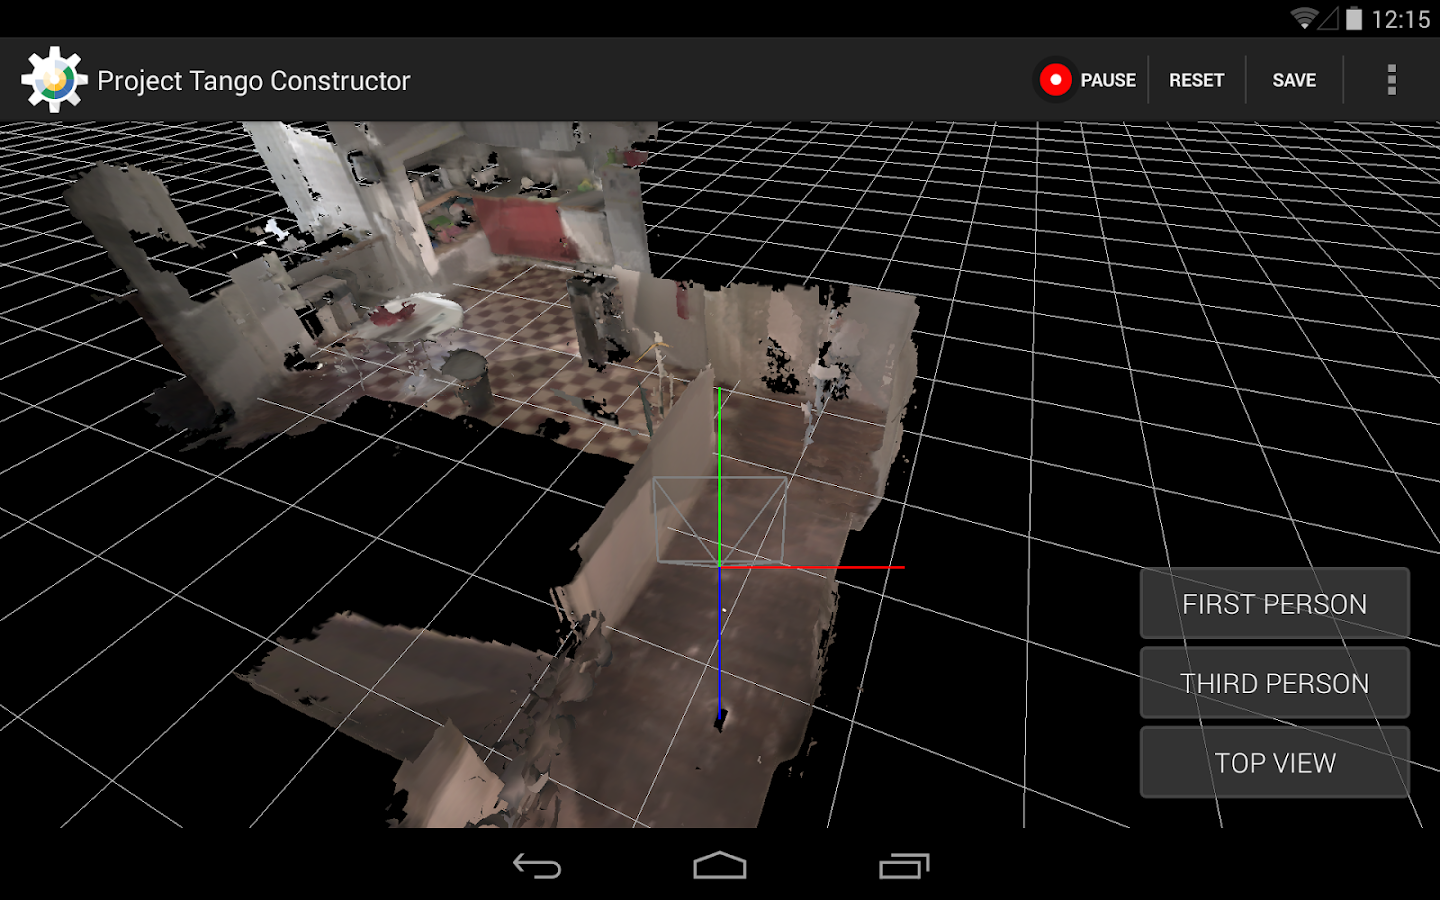The height and width of the screenshot is (900, 1440).
Task: Open the recent apps overview icon
Action: click(x=904, y=866)
